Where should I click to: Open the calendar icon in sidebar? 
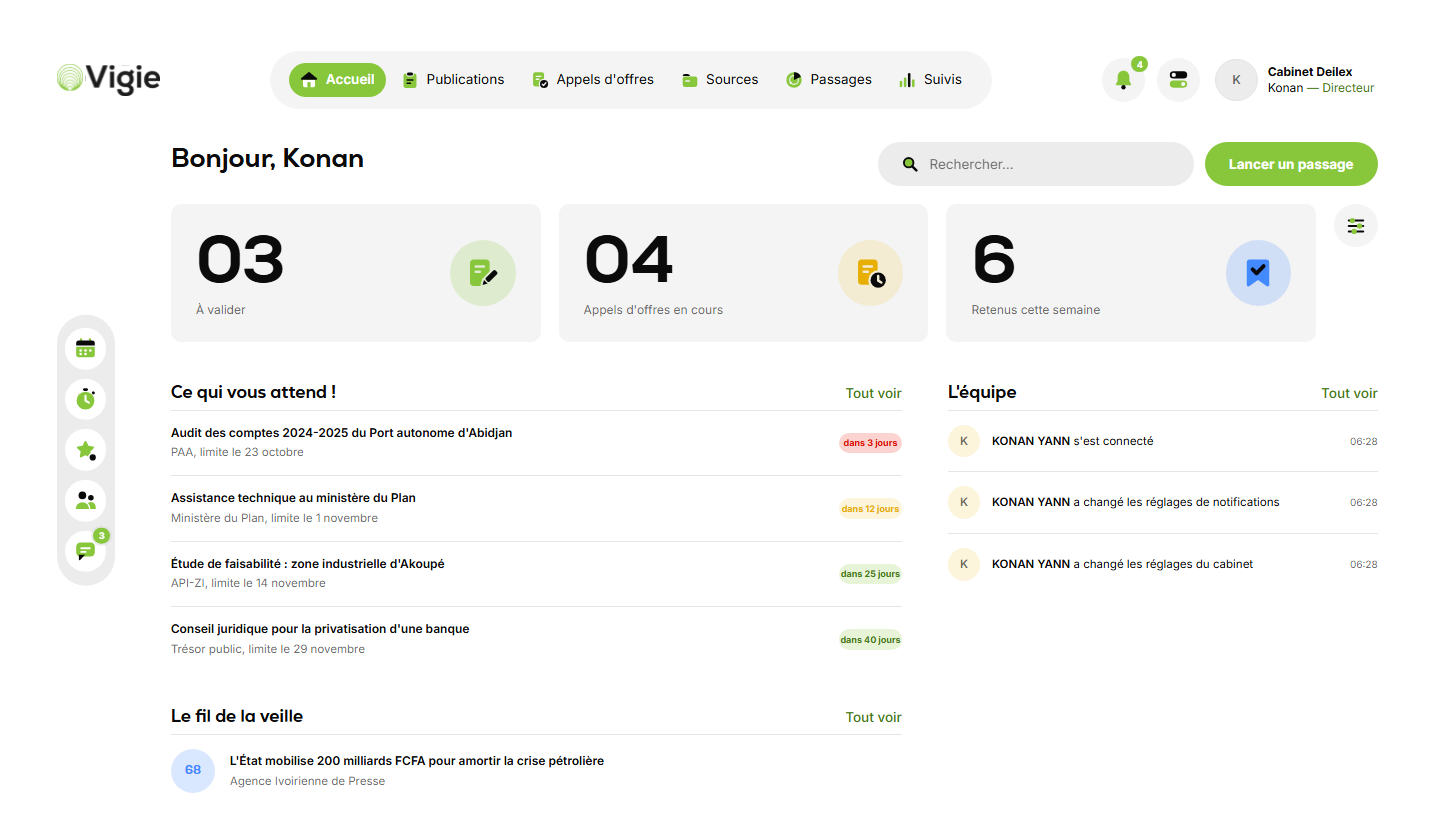(x=86, y=348)
